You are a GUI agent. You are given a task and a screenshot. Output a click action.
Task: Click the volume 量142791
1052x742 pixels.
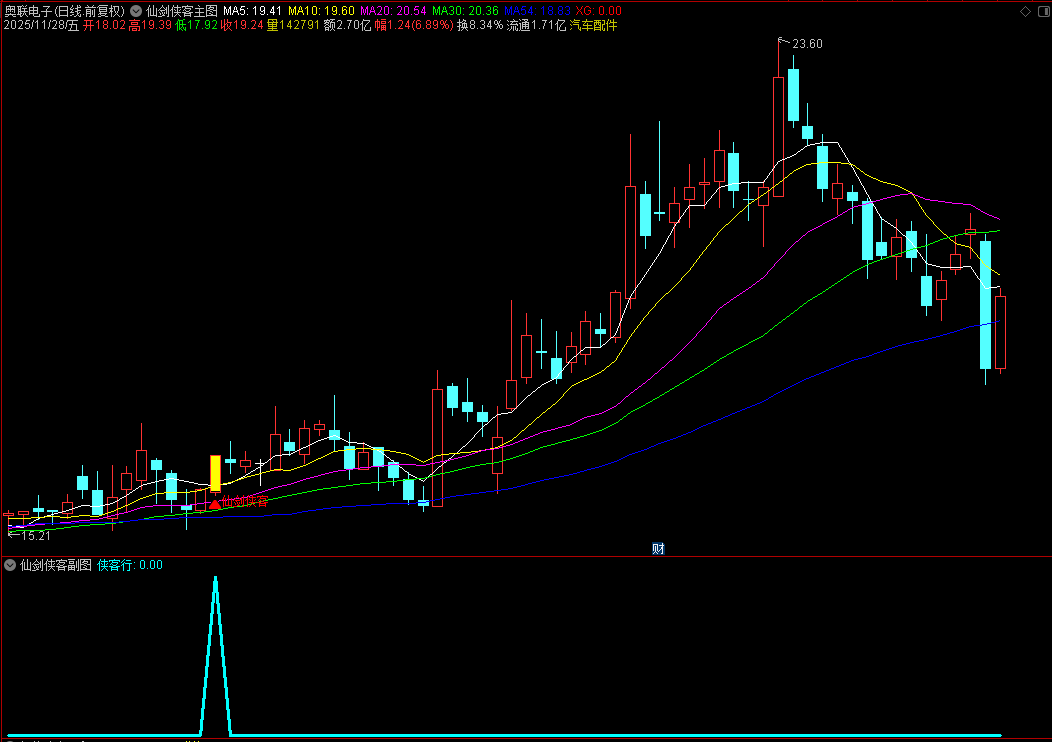293,25
